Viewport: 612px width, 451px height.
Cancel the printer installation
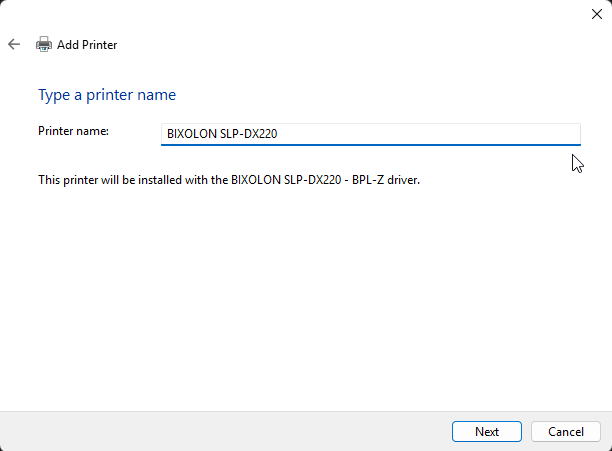(566, 431)
